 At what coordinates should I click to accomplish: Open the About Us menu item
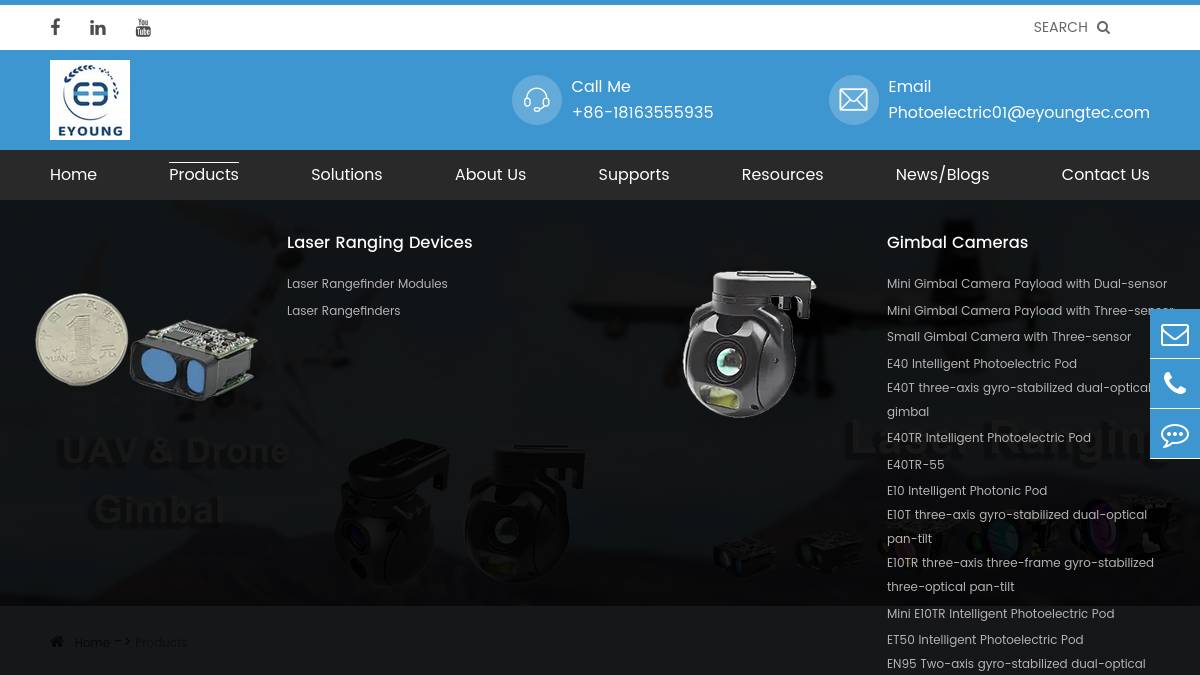[x=490, y=175]
